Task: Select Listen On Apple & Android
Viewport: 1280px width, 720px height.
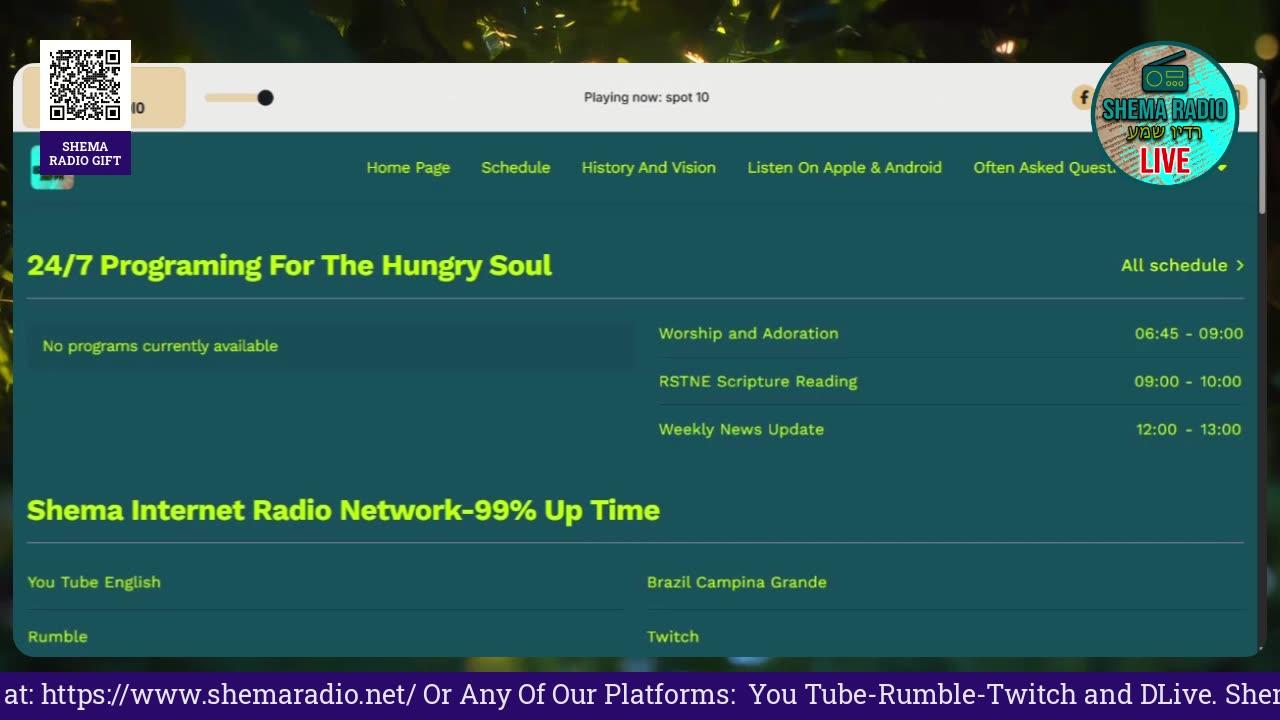Action: click(844, 167)
